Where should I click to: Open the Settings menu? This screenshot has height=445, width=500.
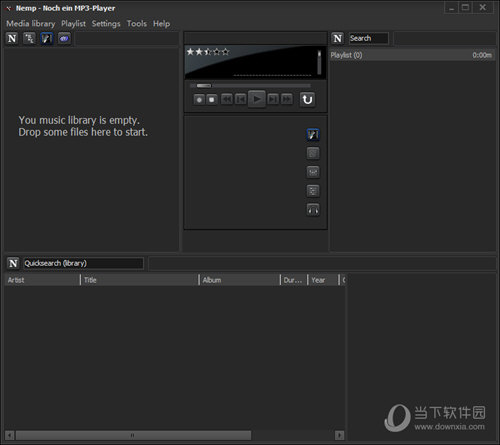pos(106,24)
